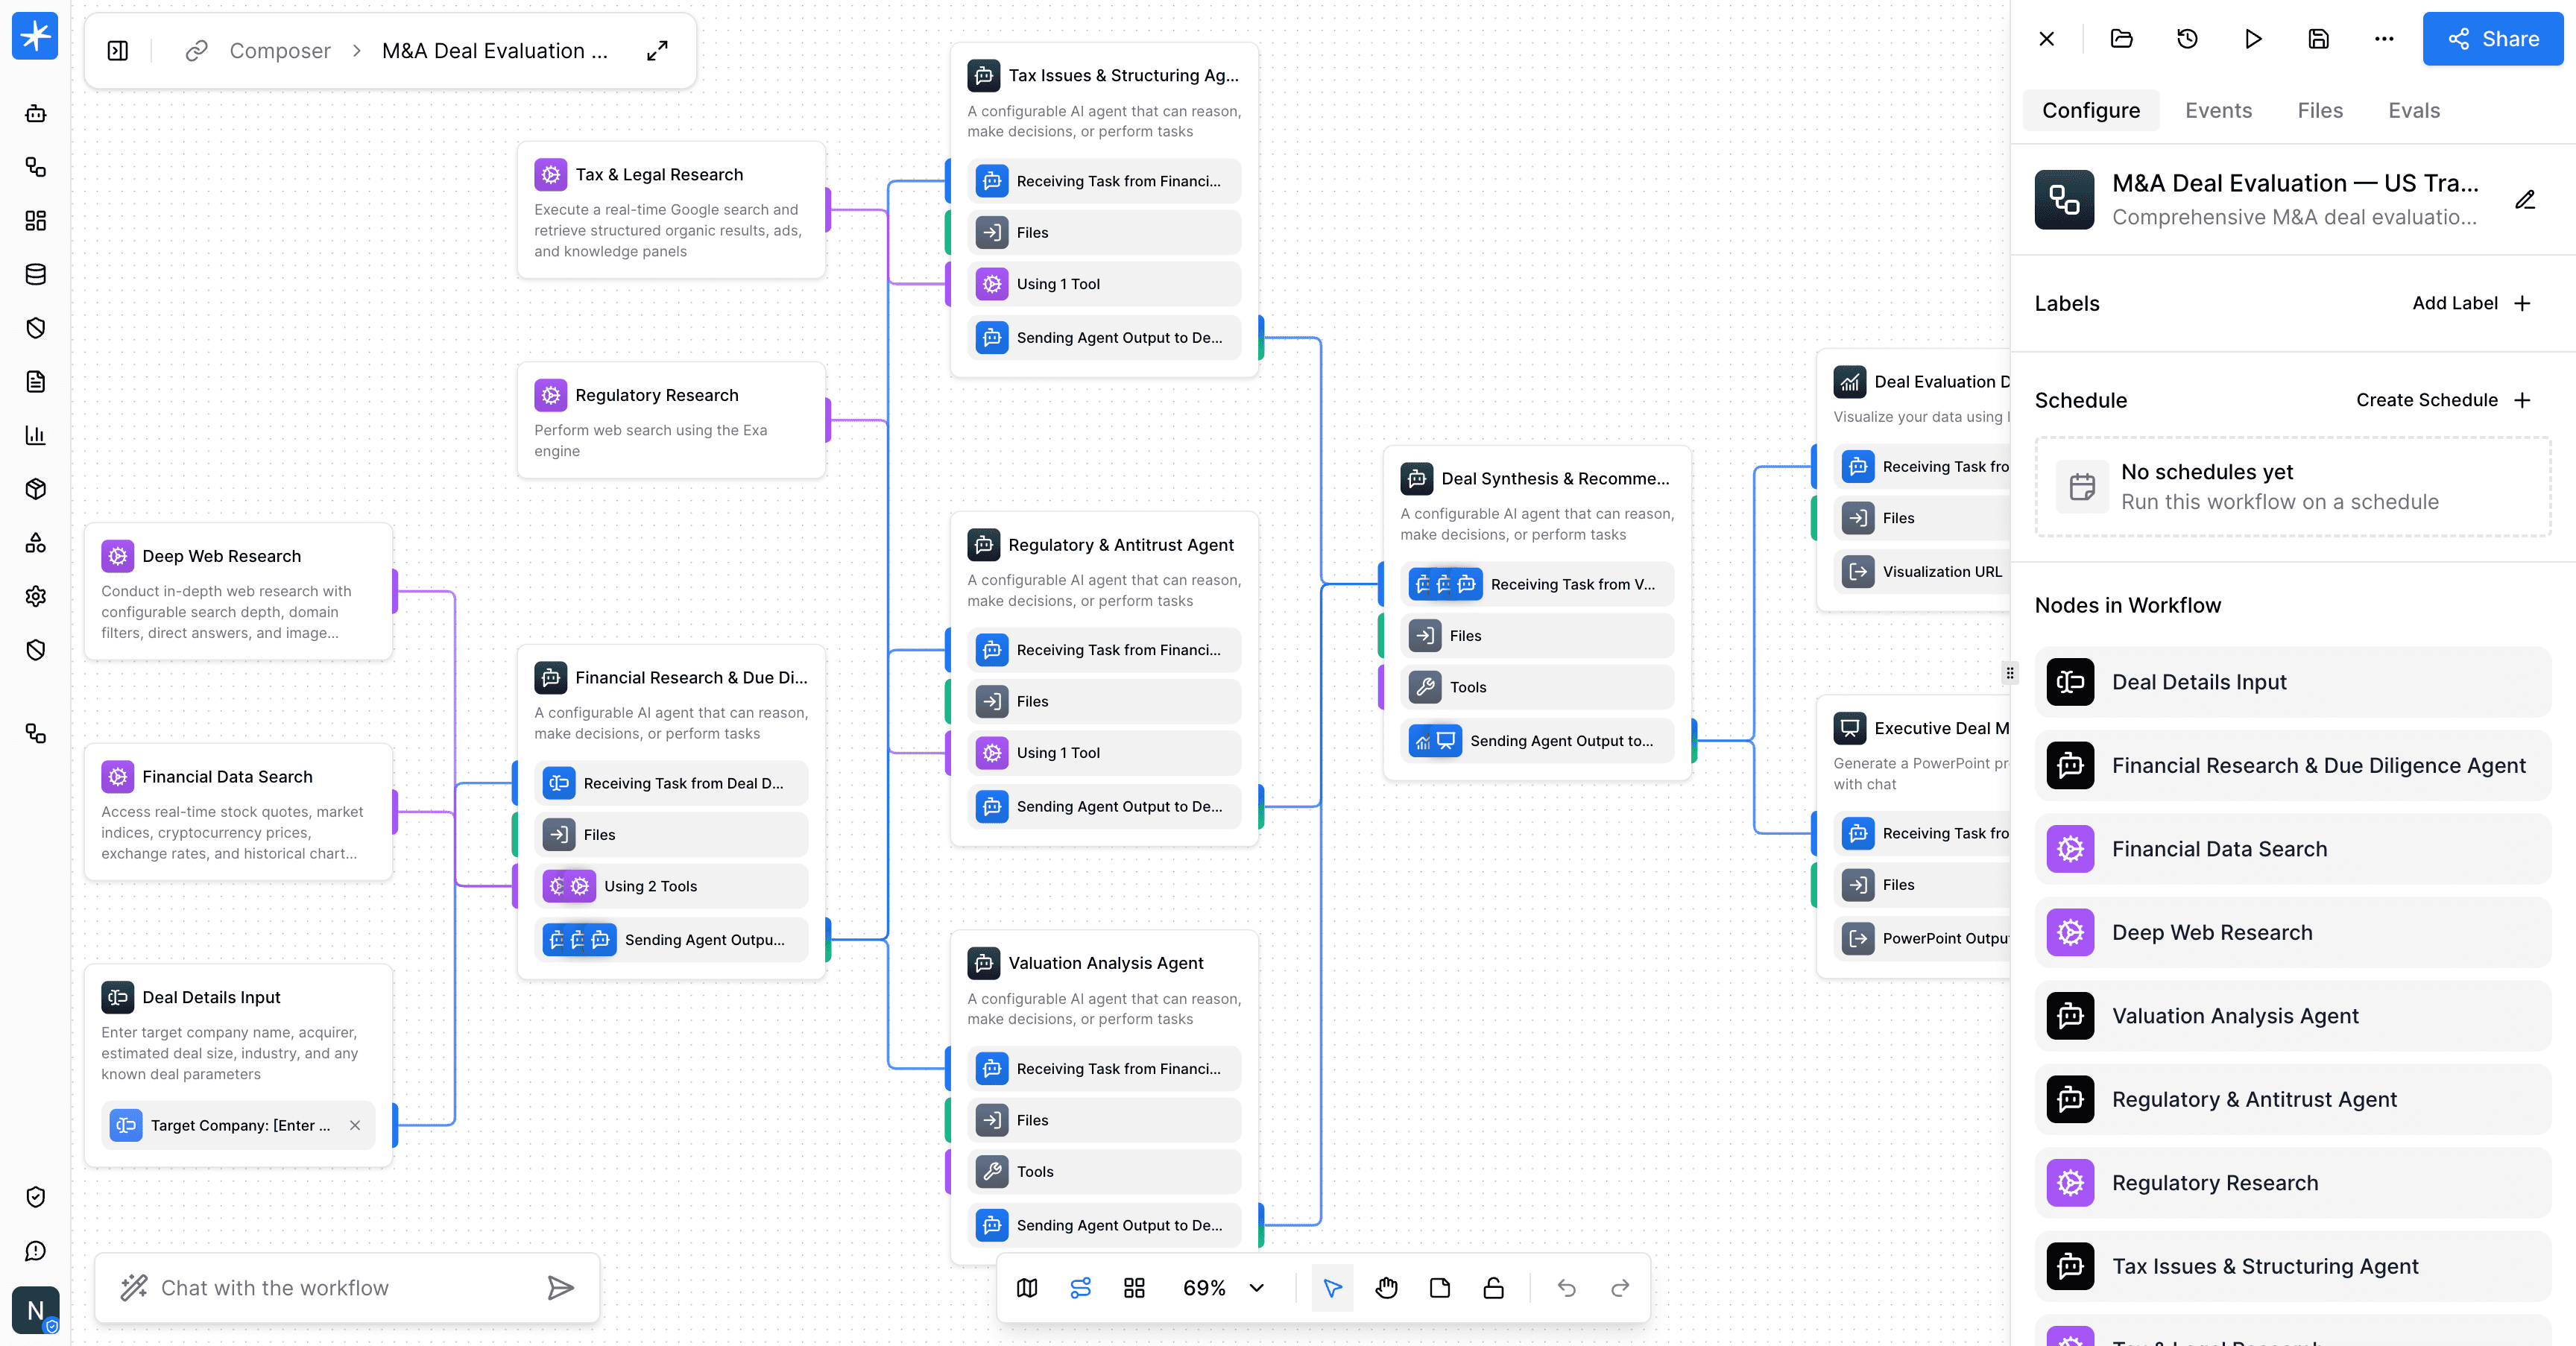Open version history clock icon

click(x=2187, y=39)
